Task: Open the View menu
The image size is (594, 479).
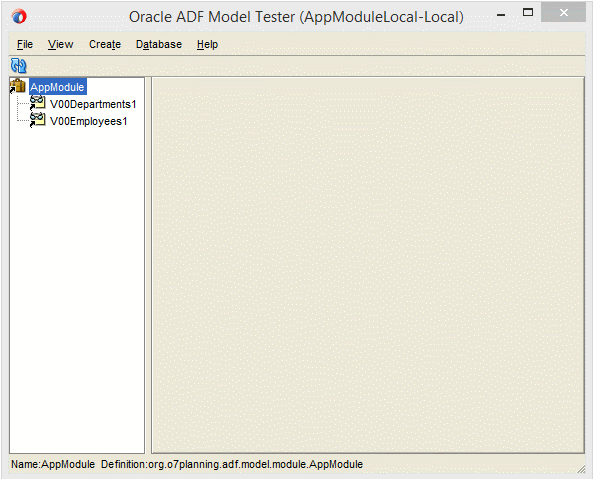Action: click(x=61, y=44)
